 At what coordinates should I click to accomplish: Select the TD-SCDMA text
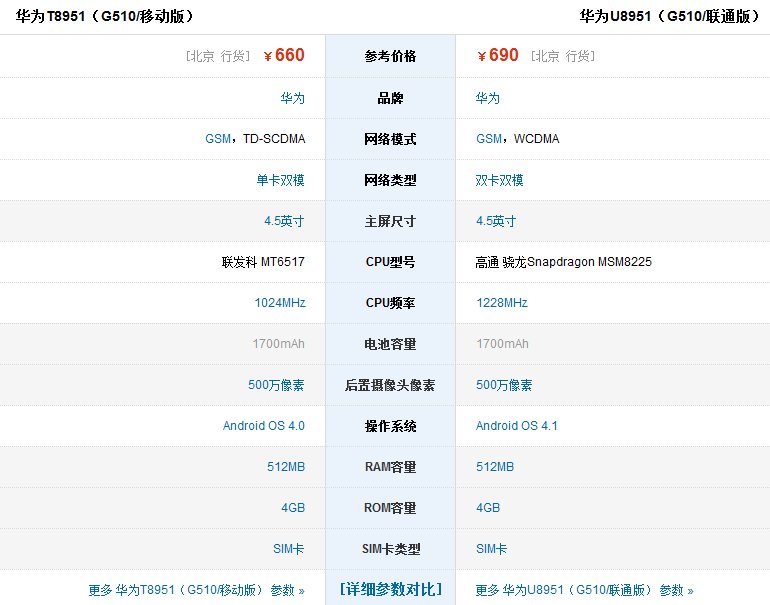(x=274, y=139)
